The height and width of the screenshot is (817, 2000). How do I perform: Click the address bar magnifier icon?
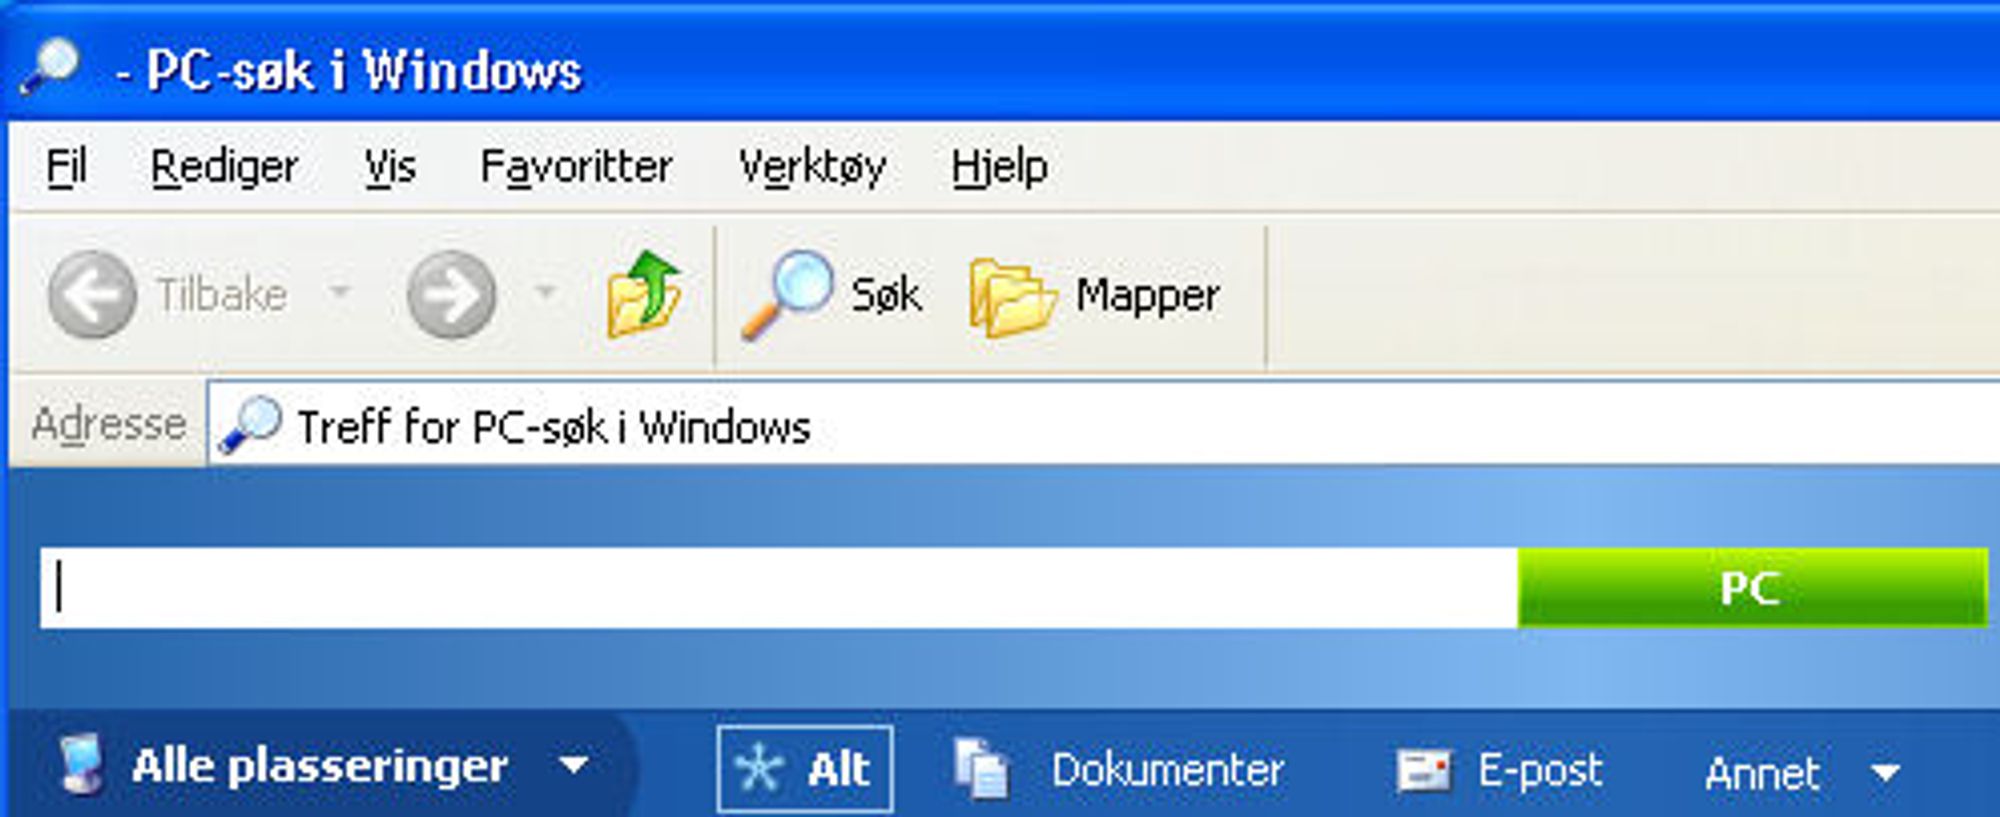click(x=249, y=425)
